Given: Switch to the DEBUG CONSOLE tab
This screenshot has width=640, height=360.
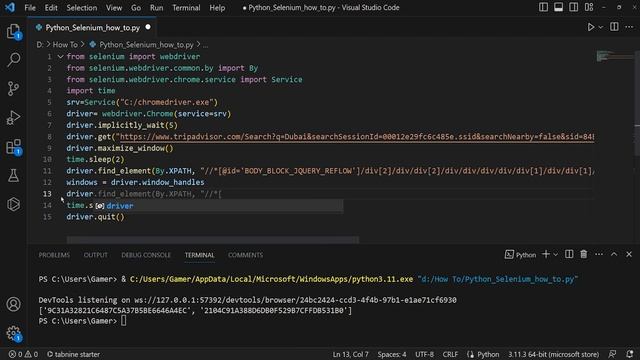Looking at the screenshot, I should point(146,255).
